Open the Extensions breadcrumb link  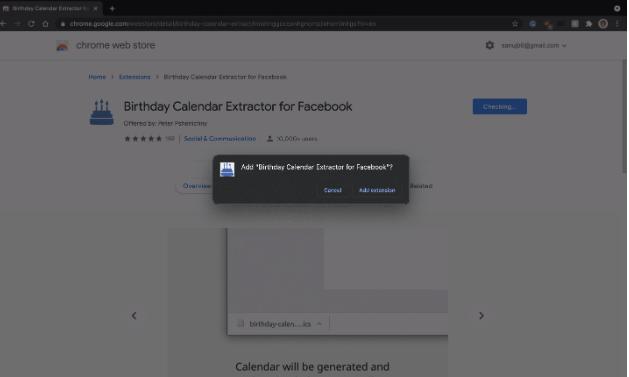click(135, 77)
